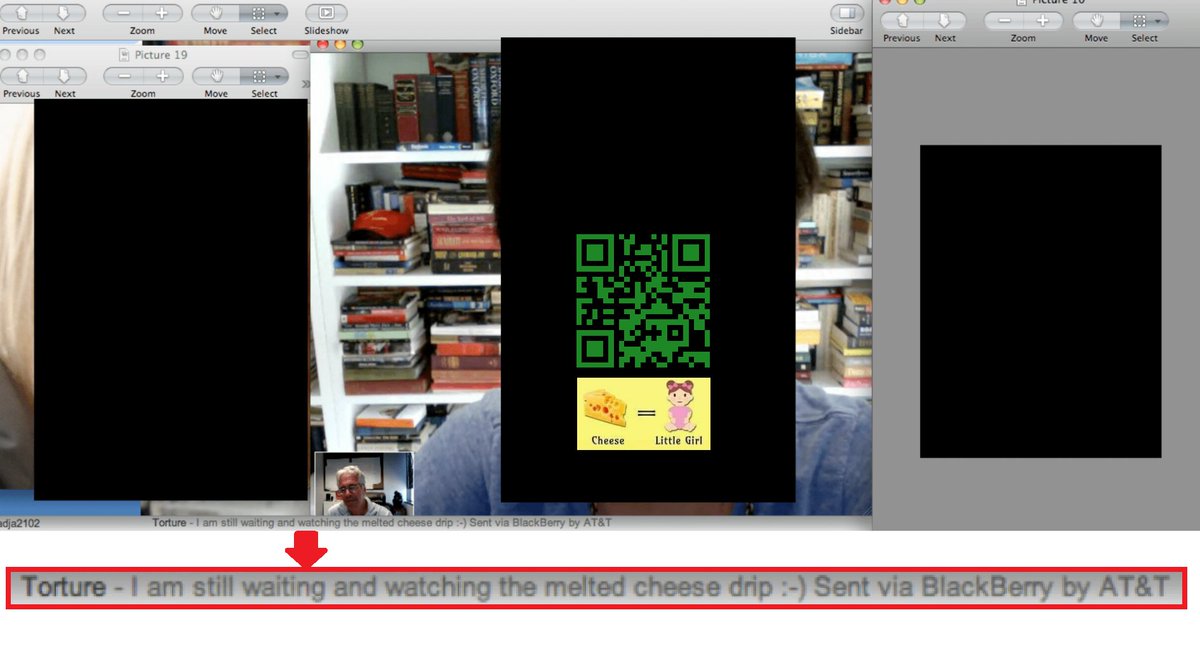Start the Slideshow
The height and width of the screenshot is (650, 1200).
click(x=326, y=13)
